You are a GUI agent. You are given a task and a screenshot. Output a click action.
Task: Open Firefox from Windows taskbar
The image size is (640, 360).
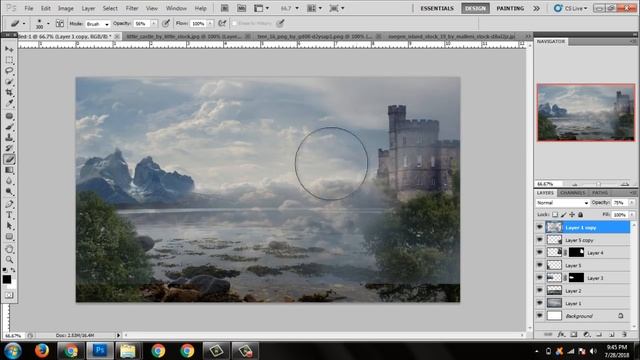(x=41, y=351)
